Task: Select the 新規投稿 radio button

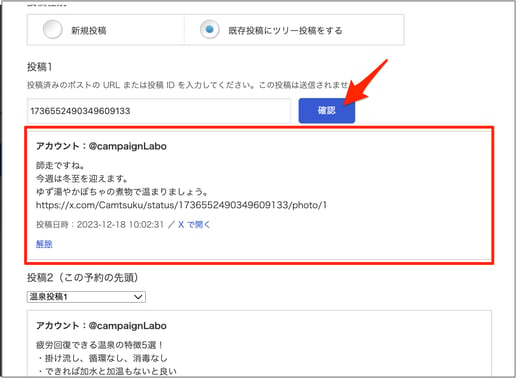Action: pos(52,30)
